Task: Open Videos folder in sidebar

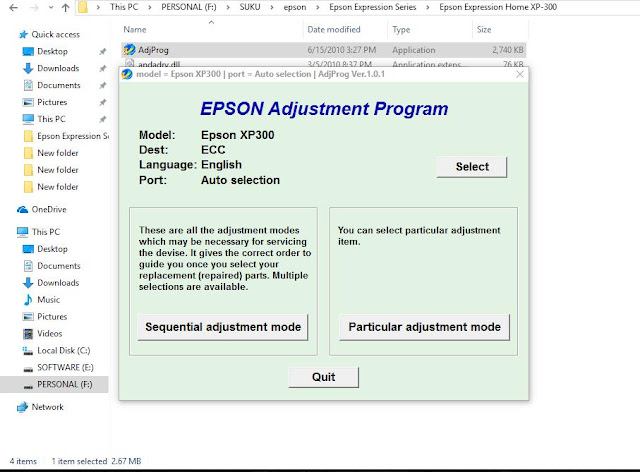Action: [49, 334]
